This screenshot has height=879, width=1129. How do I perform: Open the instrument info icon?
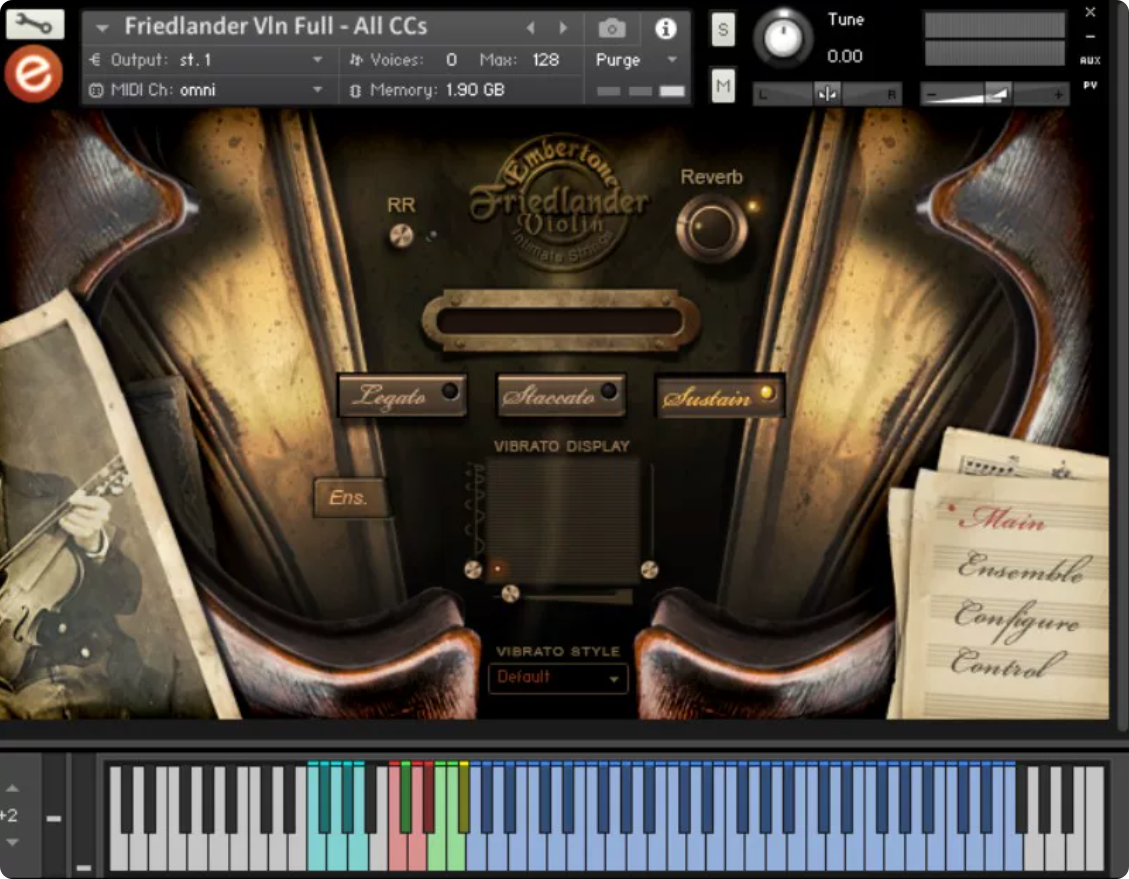[x=665, y=28]
